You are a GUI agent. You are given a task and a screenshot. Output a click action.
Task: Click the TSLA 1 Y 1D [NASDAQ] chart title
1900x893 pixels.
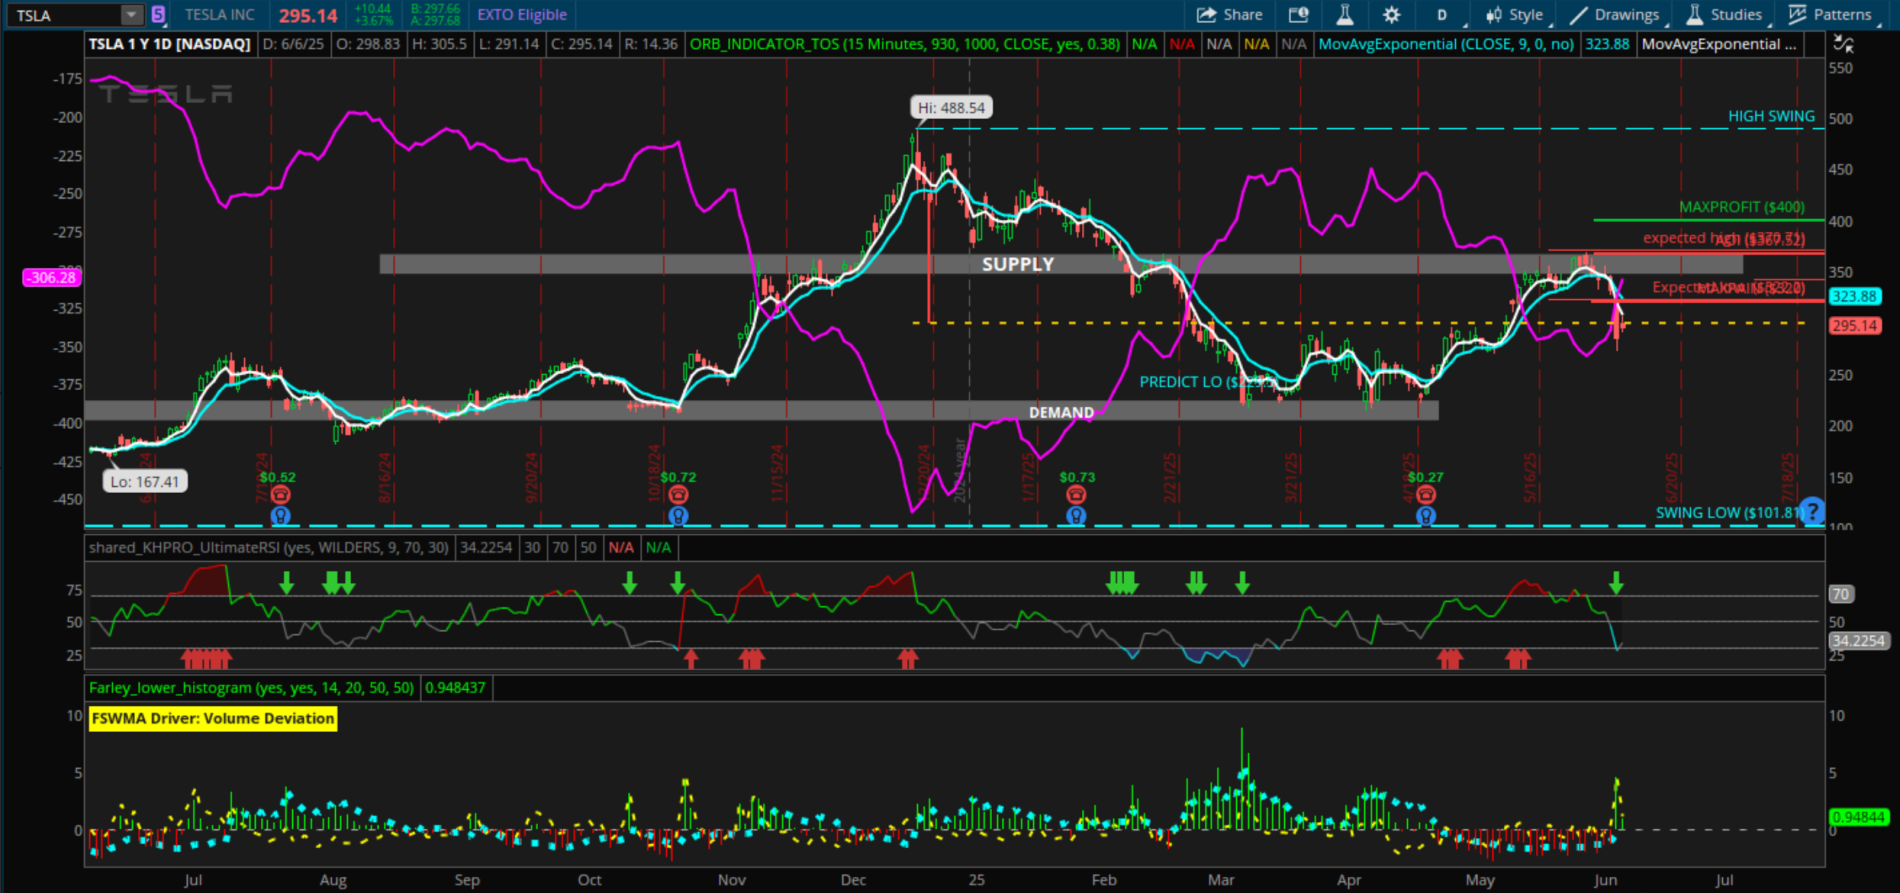[x=169, y=44]
